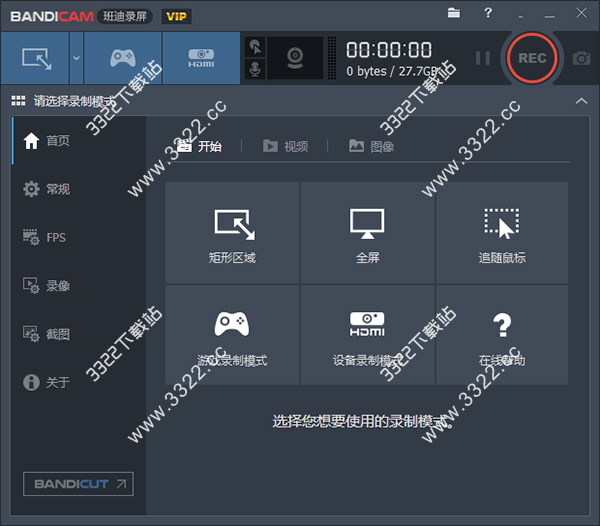Start recording with the REC button
Viewport: 600px width, 526px height.
tap(532, 58)
